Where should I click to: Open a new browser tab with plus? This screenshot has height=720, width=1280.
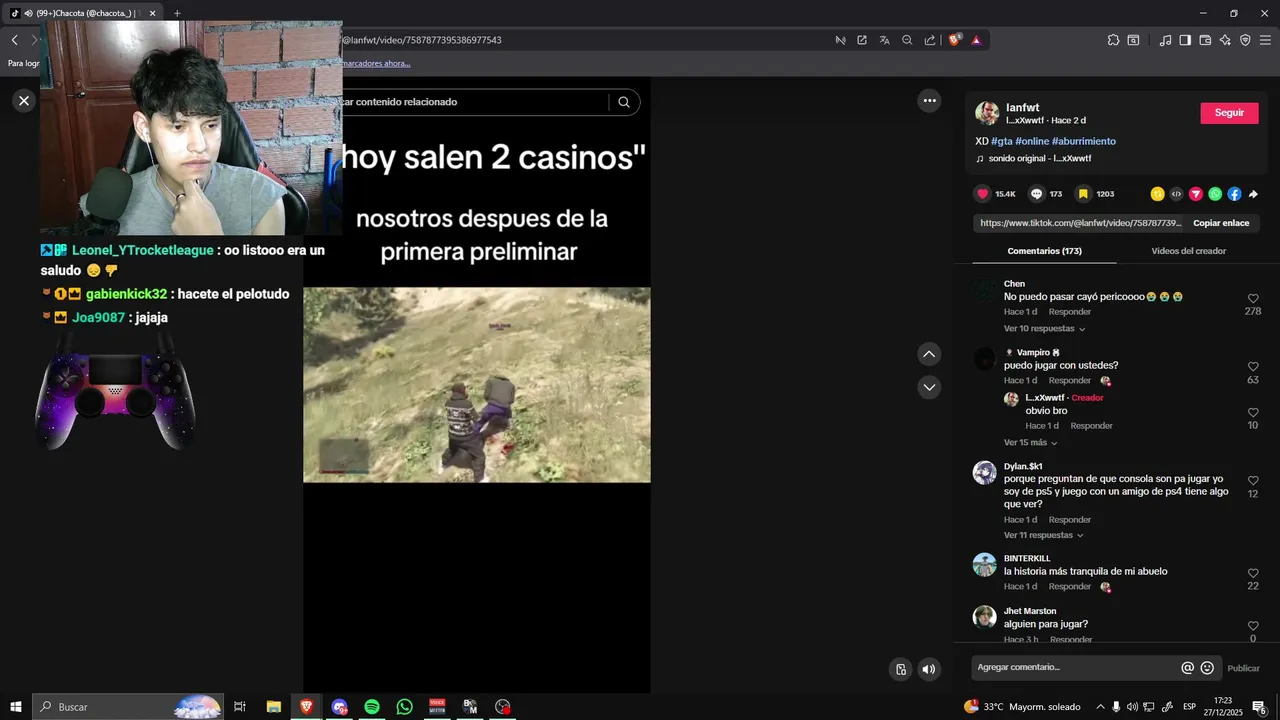(177, 13)
